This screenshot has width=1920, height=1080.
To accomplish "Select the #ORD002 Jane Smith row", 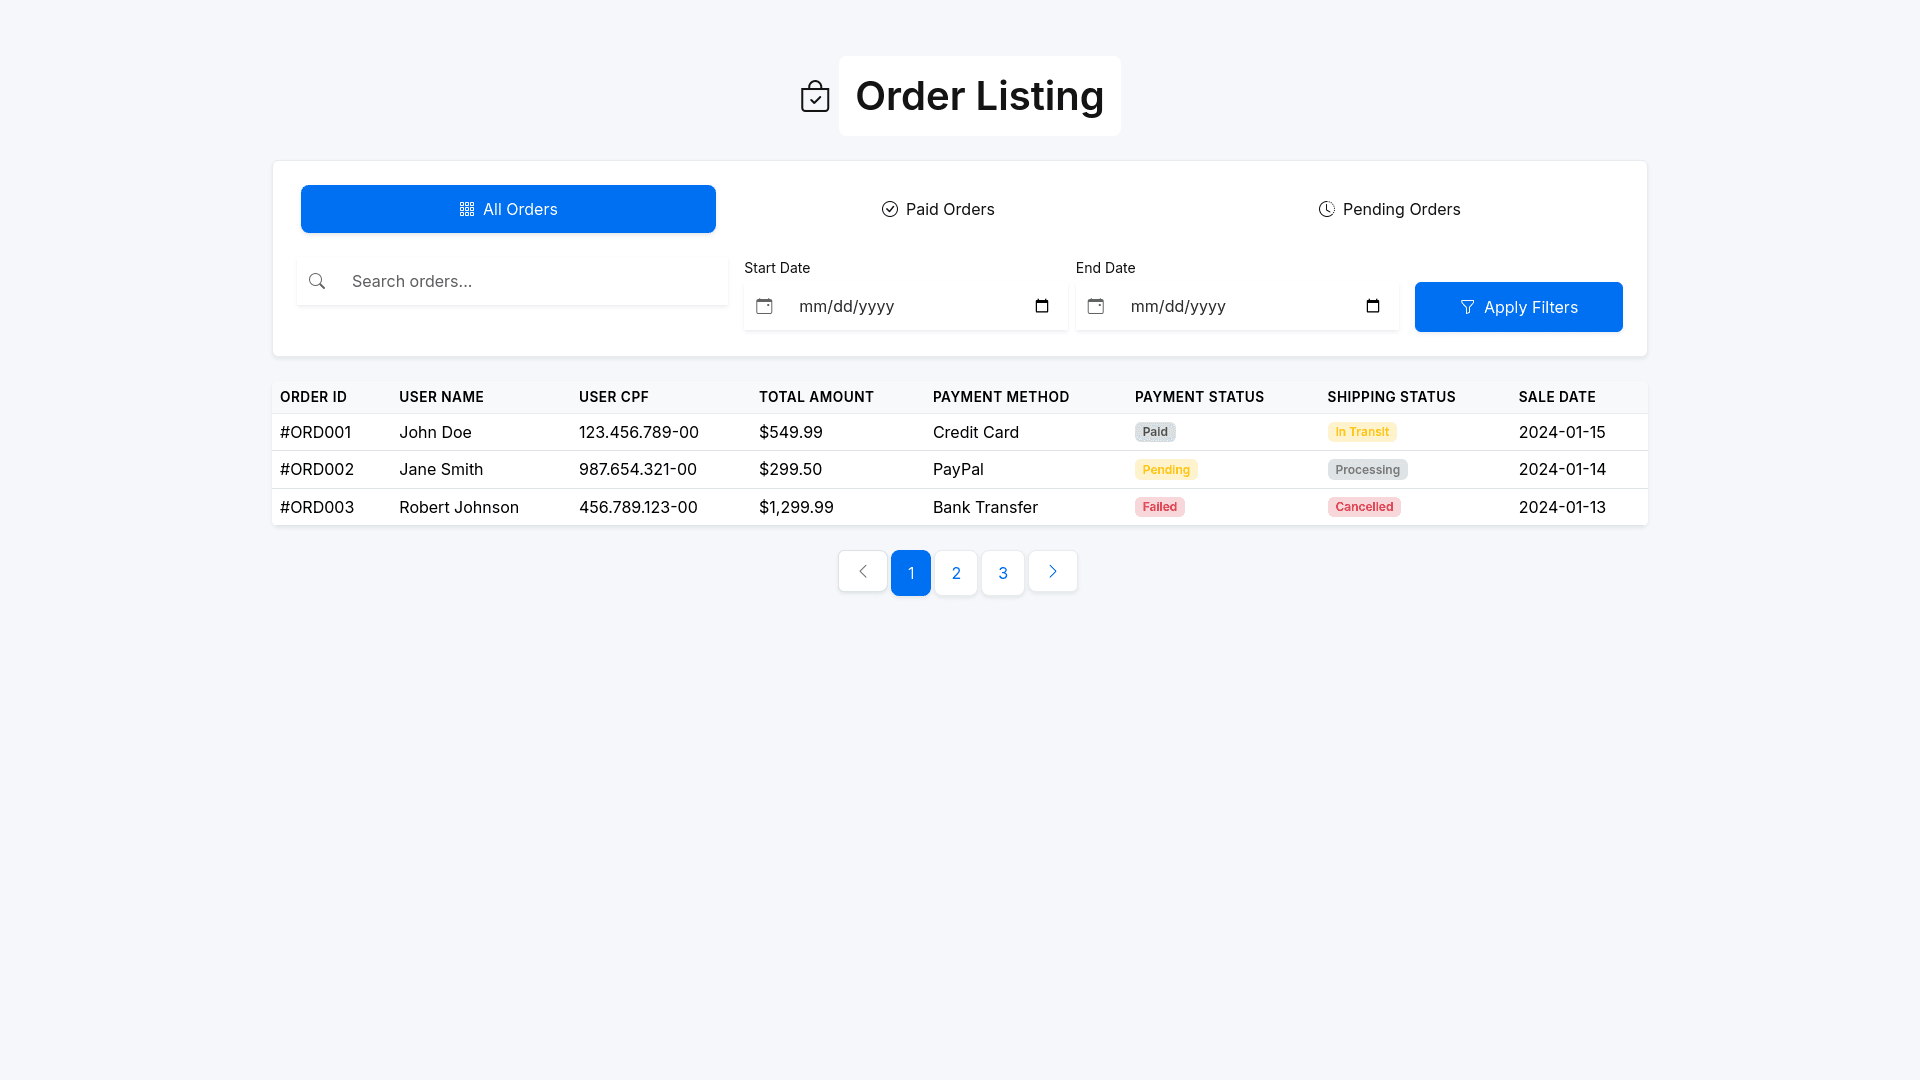I will [440, 469].
